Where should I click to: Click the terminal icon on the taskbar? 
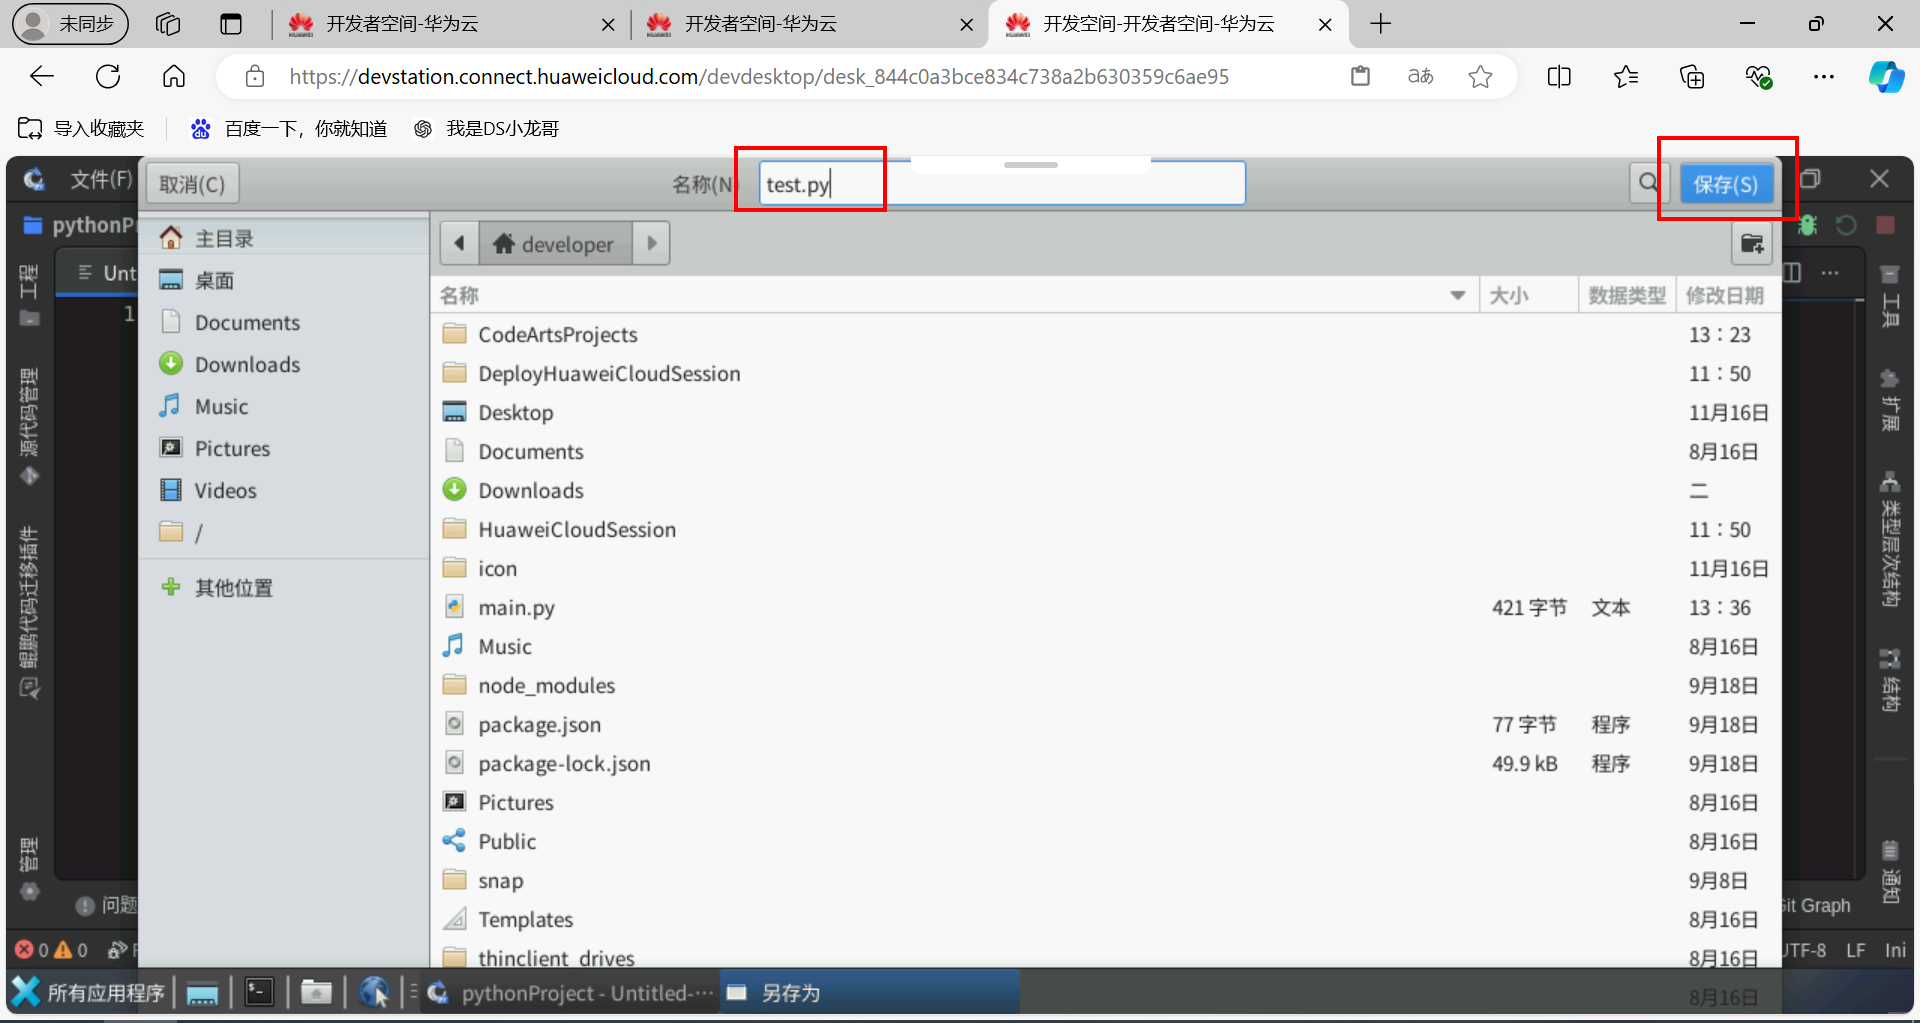259,991
